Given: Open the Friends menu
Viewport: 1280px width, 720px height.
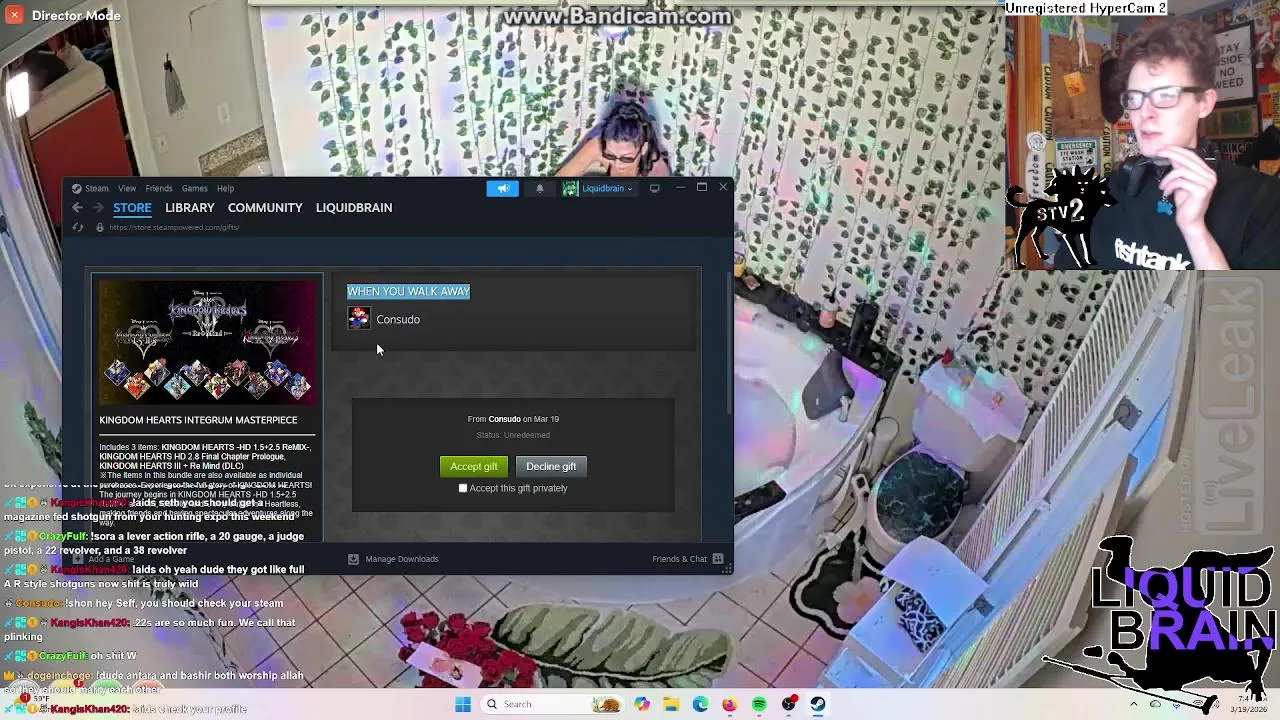Looking at the screenshot, I should 159,188.
